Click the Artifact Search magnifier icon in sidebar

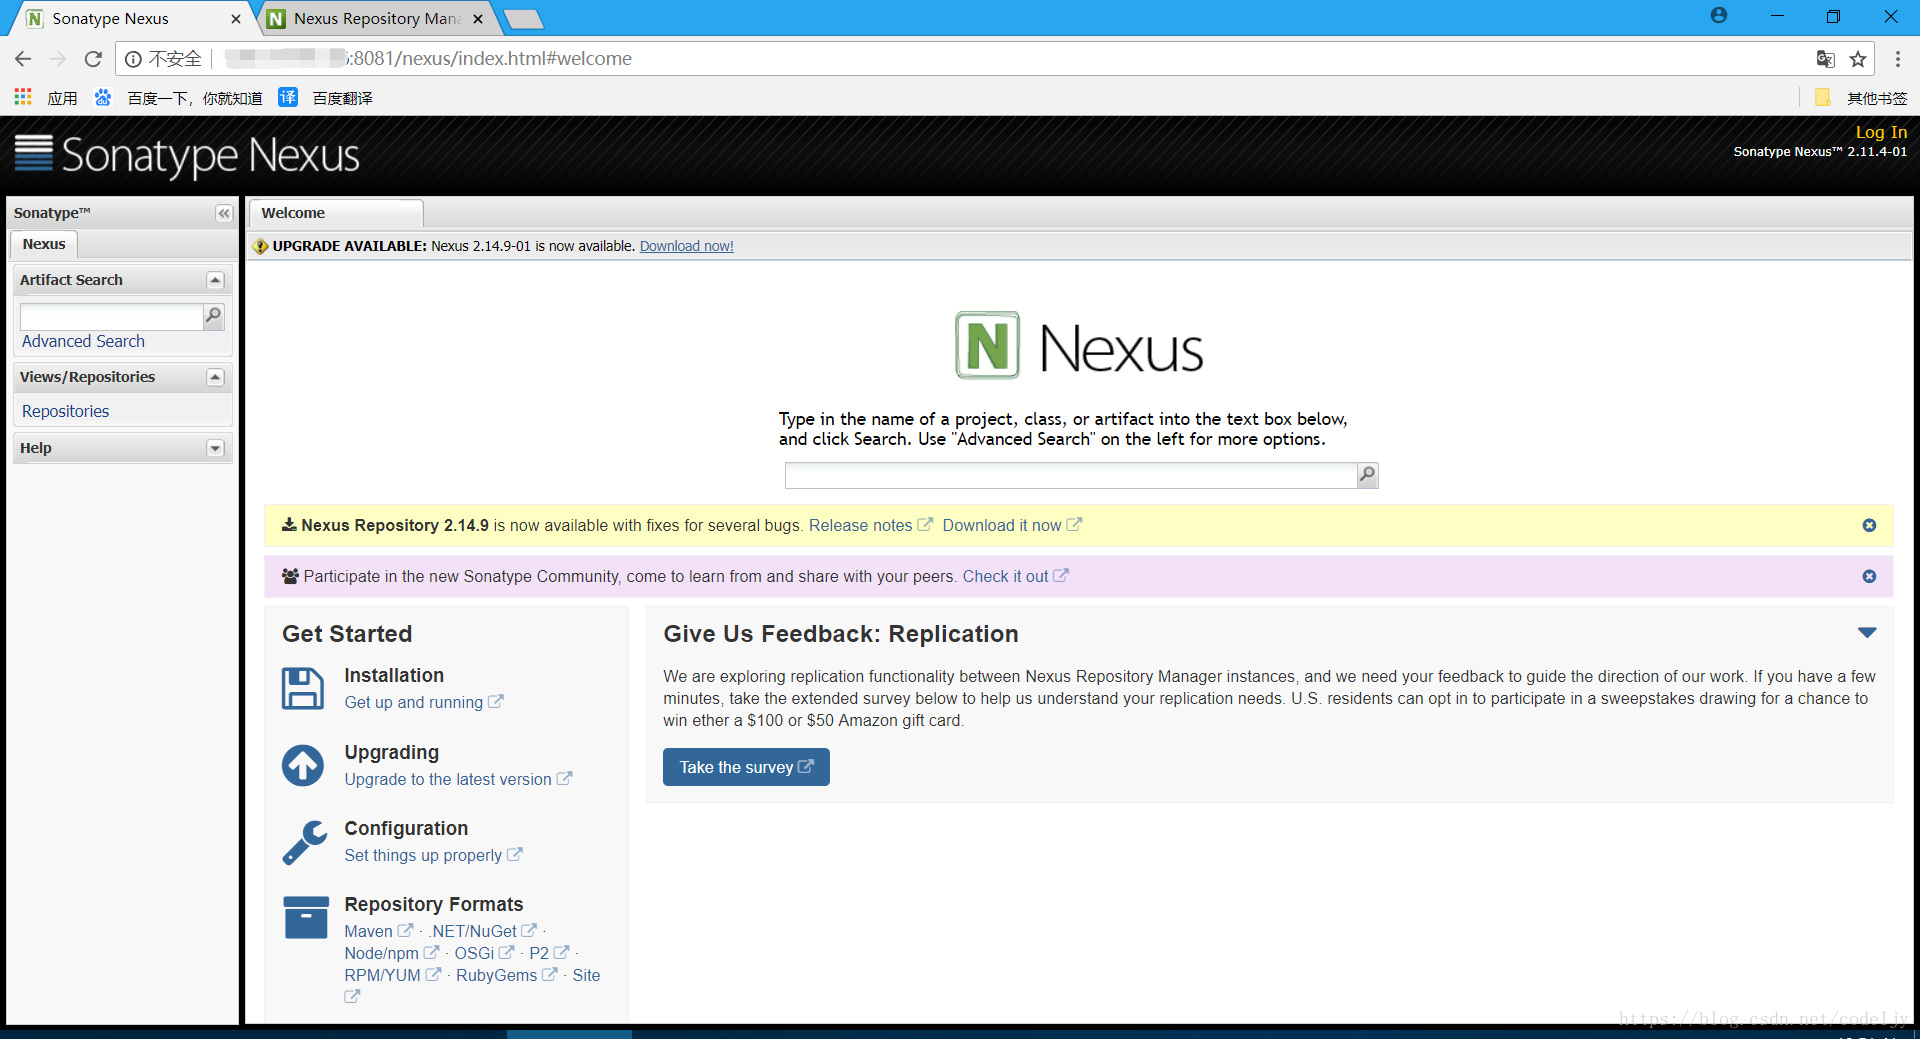pos(213,316)
